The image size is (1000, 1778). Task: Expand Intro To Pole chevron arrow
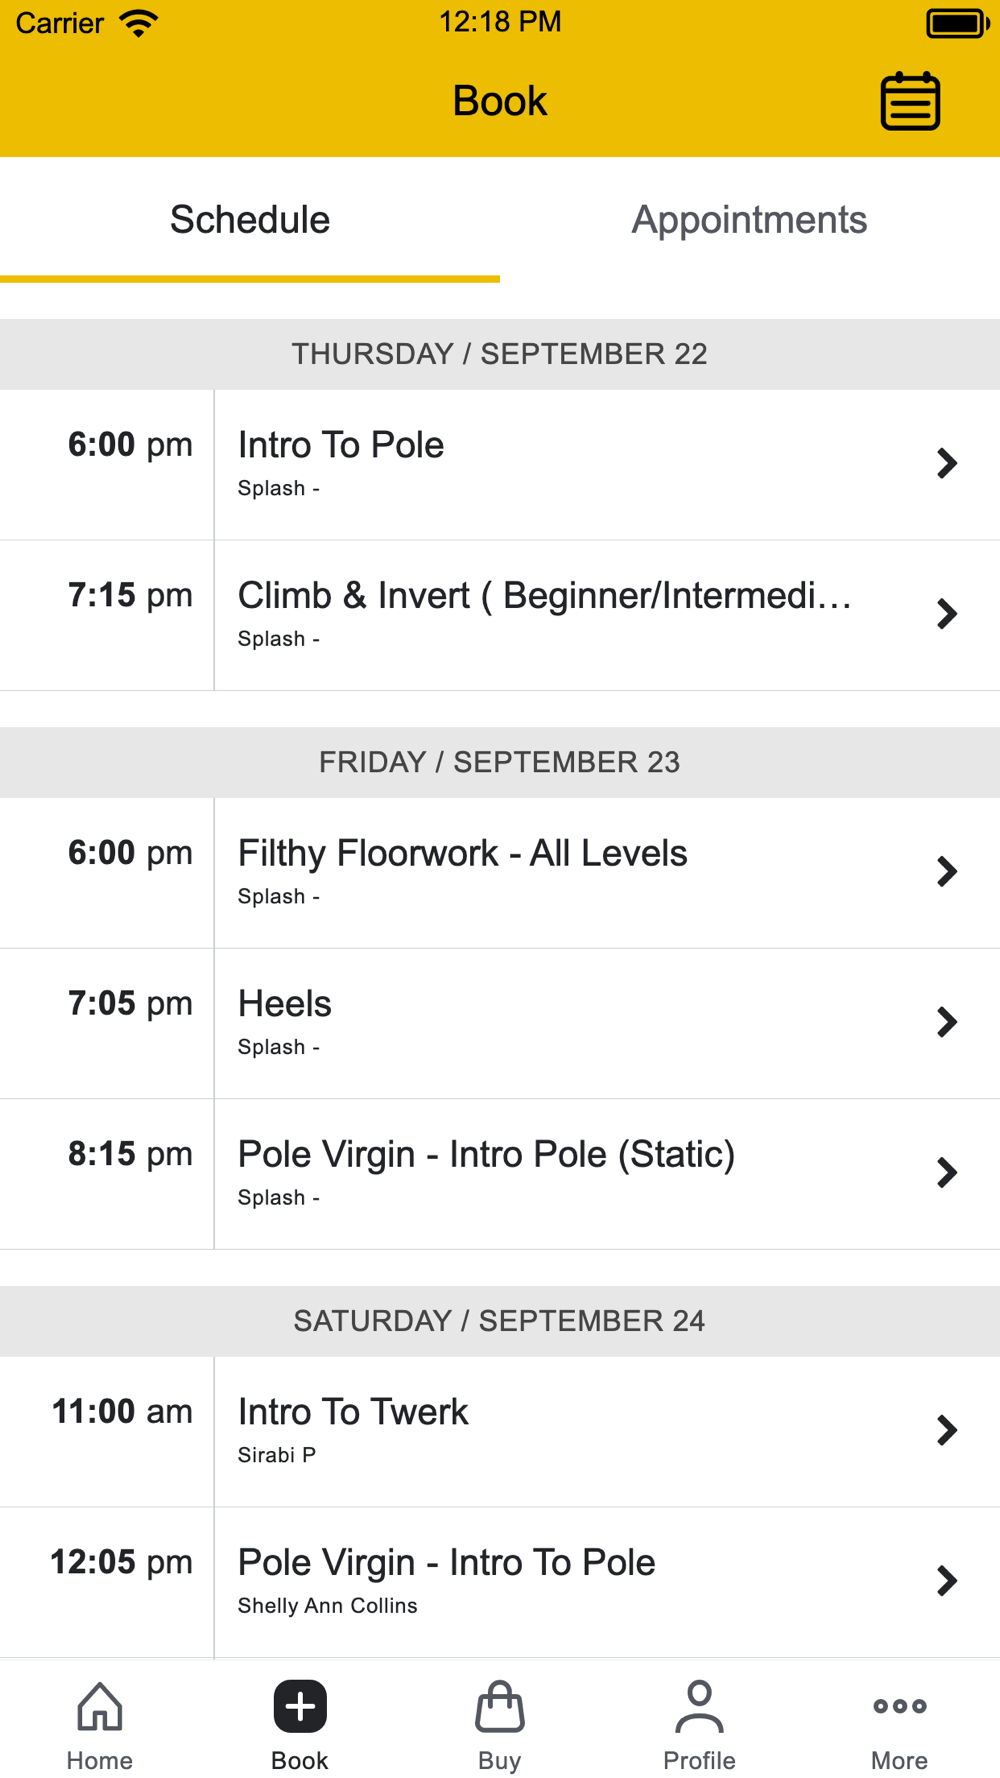tap(947, 463)
